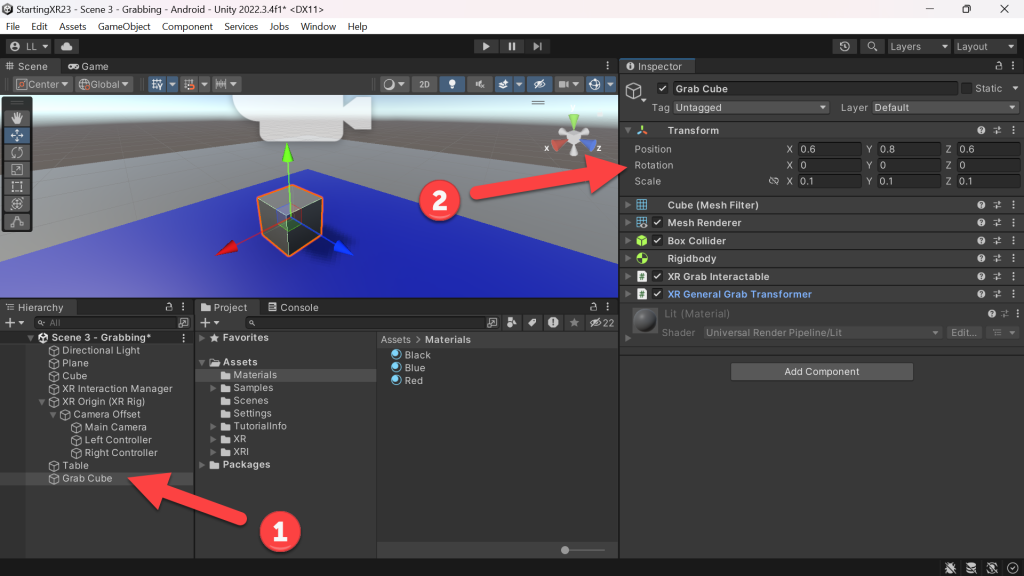Disable the Box Collider component checkbox

click(658, 241)
